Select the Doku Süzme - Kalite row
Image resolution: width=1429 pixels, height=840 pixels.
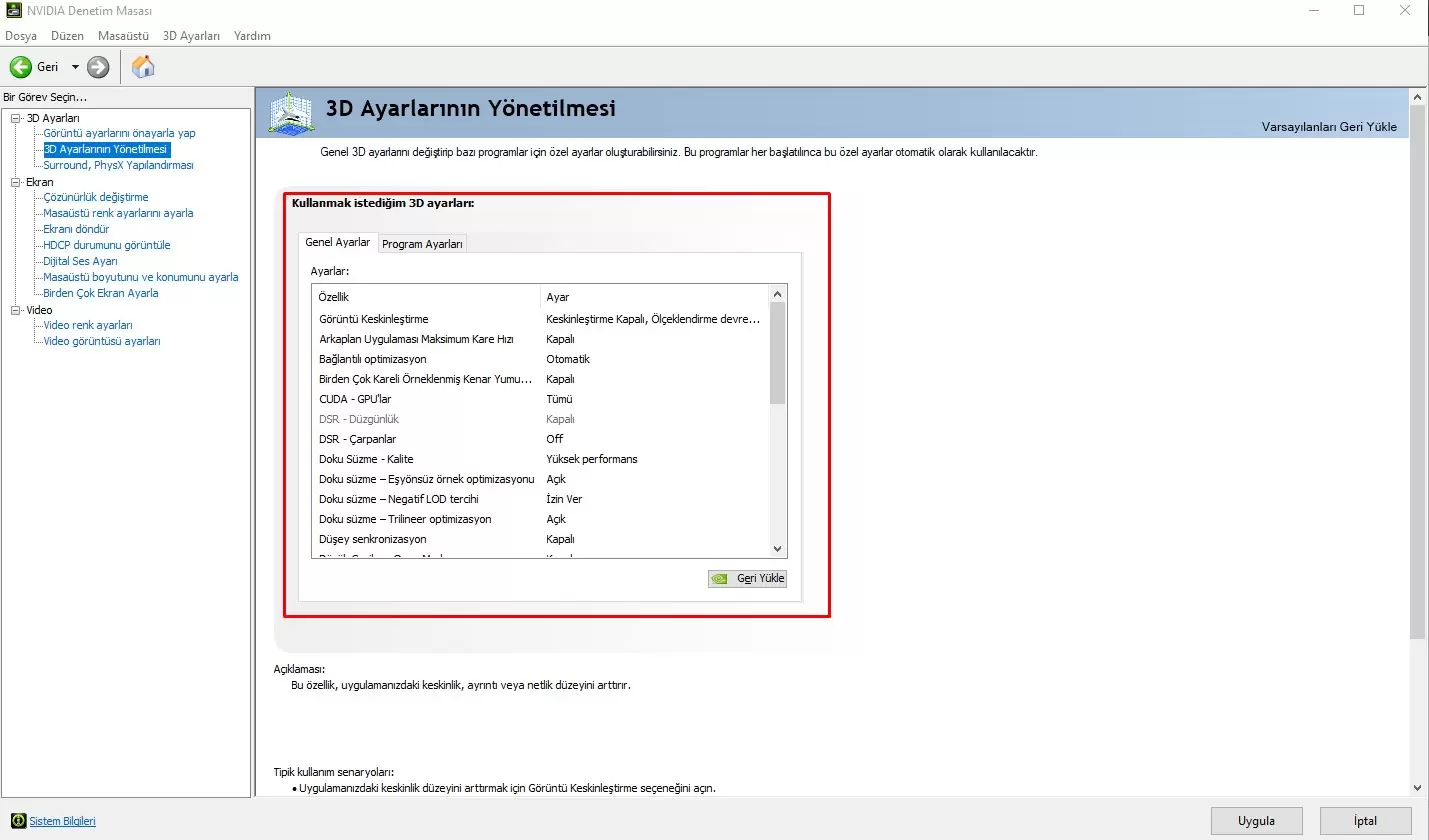pos(540,459)
